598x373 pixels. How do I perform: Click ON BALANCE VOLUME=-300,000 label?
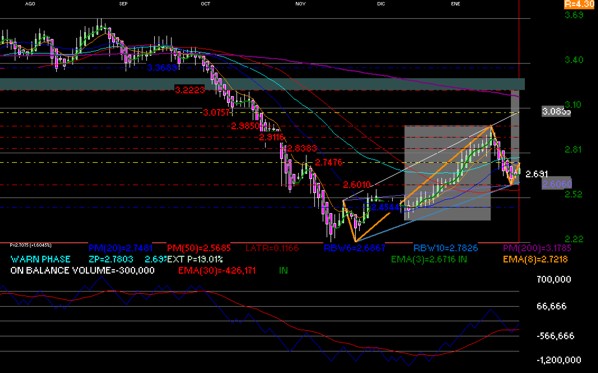point(82,271)
